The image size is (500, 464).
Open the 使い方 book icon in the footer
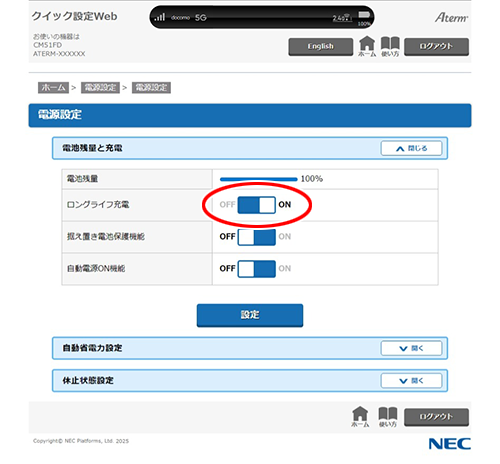388,416
